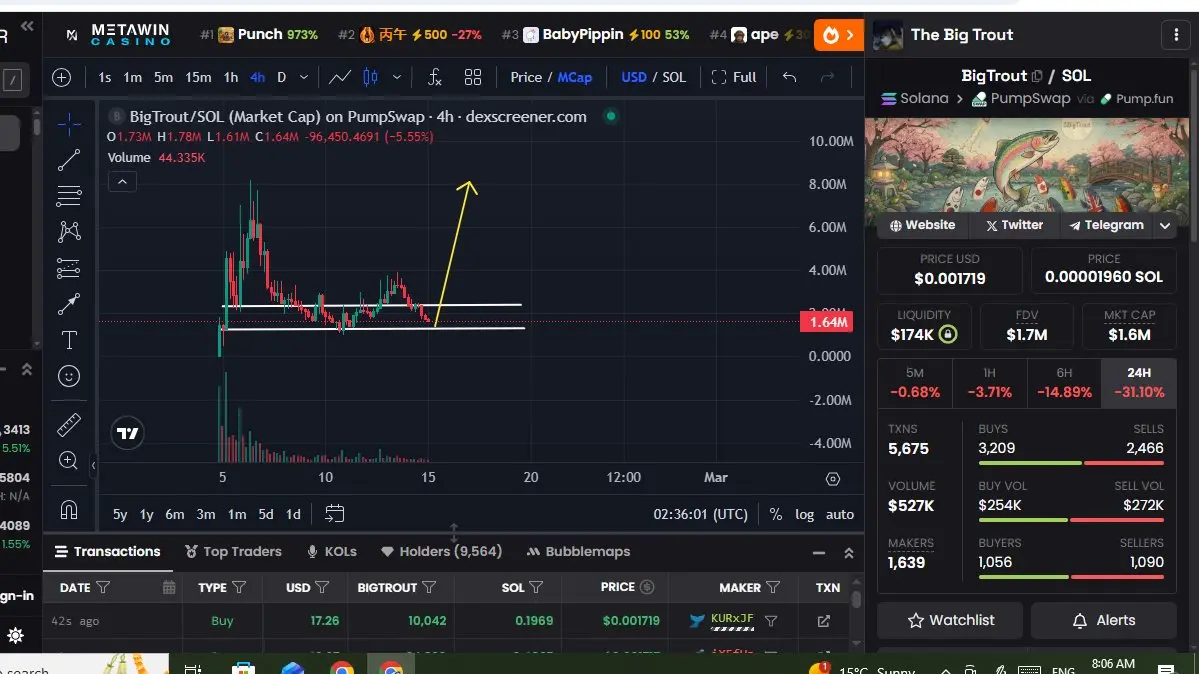Expand the transactions panel upward
The height and width of the screenshot is (674, 1199).
click(849, 552)
